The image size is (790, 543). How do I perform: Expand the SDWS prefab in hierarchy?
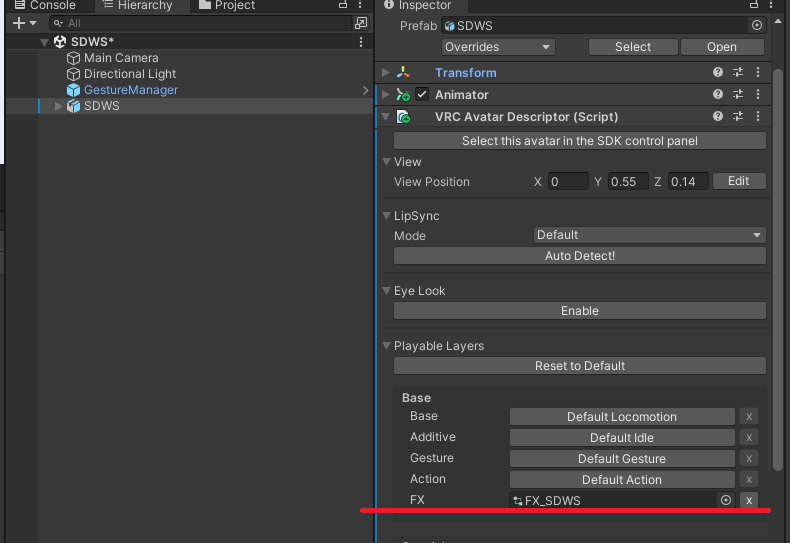pyautogui.click(x=58, y=106)
